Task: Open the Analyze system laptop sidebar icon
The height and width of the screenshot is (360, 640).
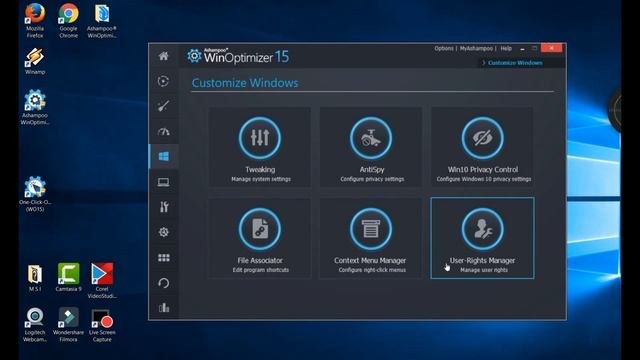Action: pyautogui.click(x=163, y=182)
